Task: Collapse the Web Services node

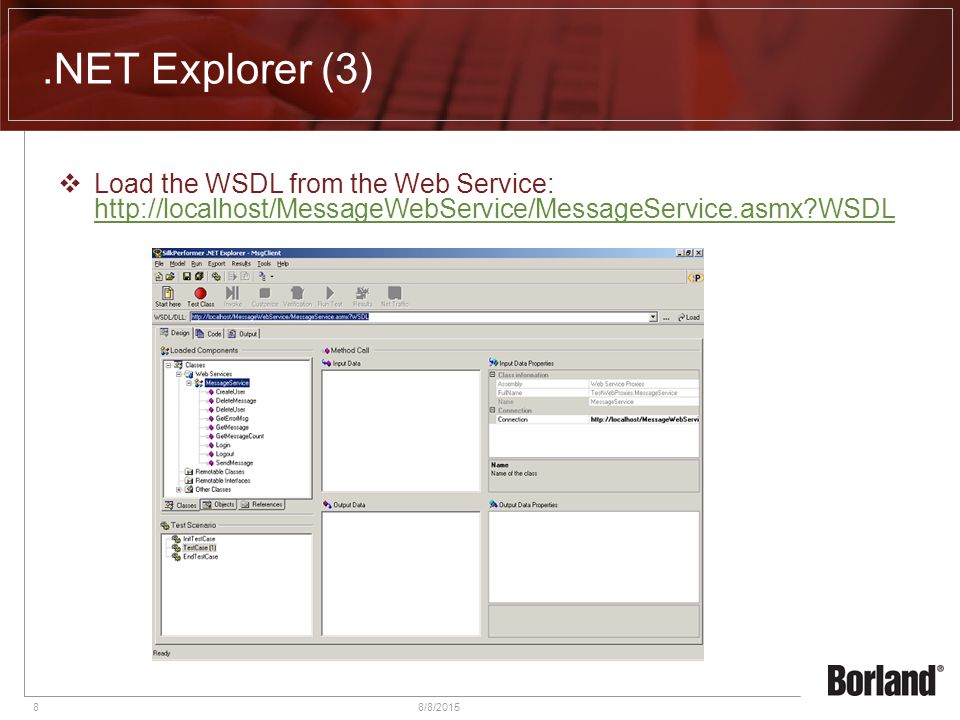Action: click(x=179, y=374)
